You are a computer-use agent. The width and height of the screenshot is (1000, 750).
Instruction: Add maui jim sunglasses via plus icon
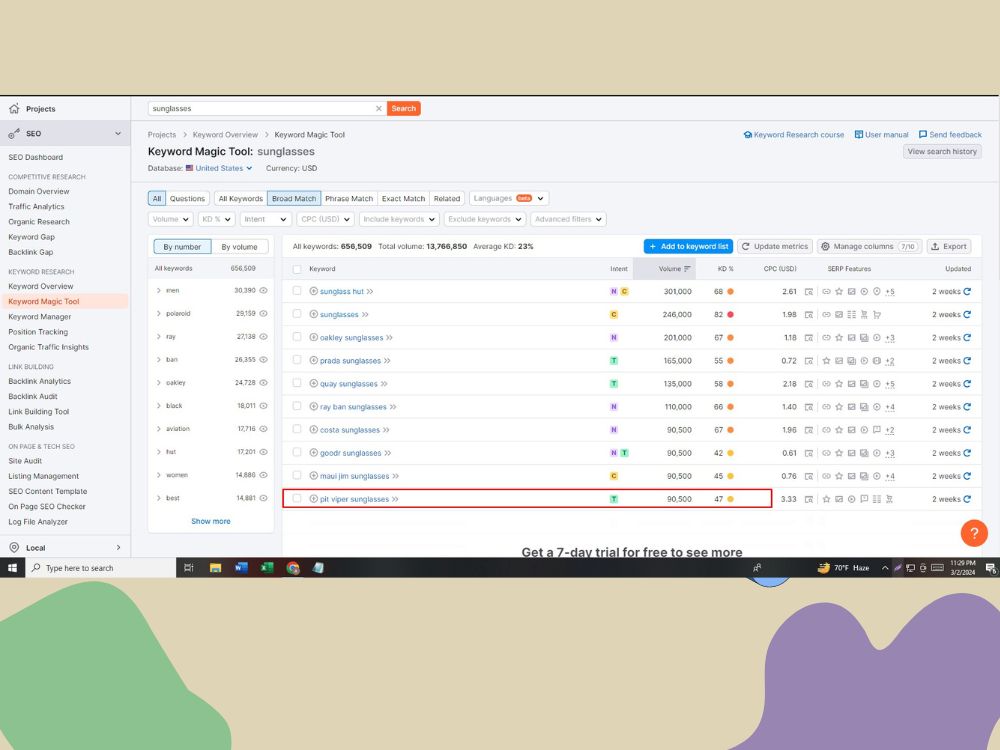click(x=313, y=475)
